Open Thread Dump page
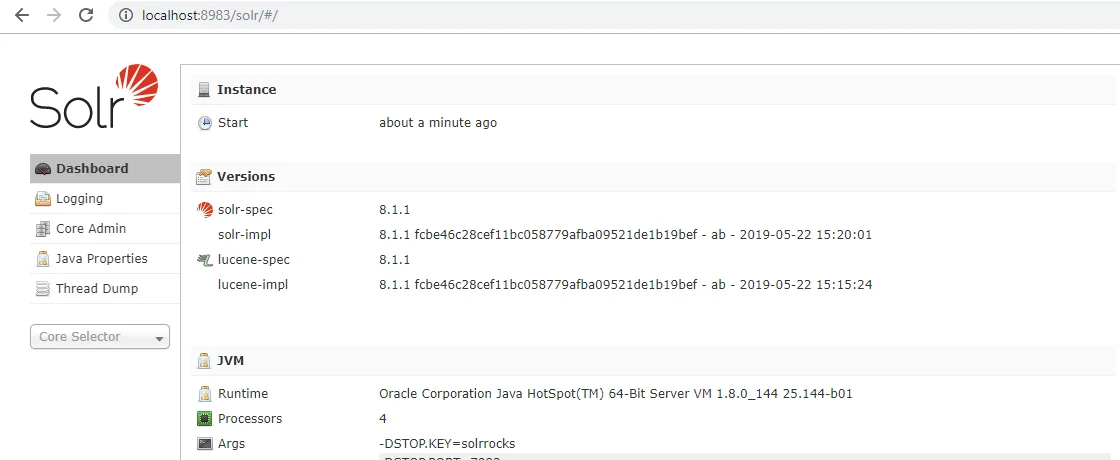 click(105, 289)
